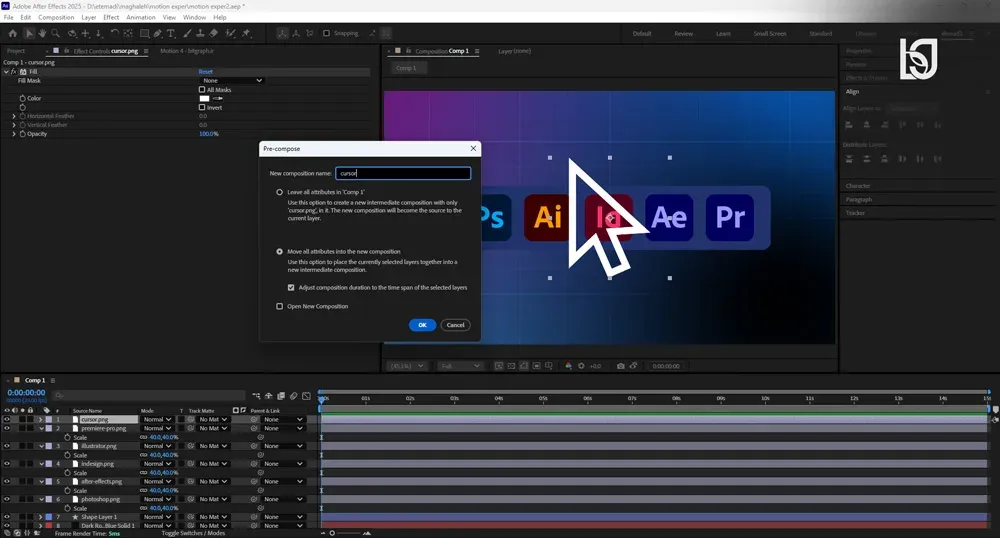Image resolution: width=1000 pixels, height=538 pixels.
Task: Select the Clone Stamp tool
Action: pos(200,33)
